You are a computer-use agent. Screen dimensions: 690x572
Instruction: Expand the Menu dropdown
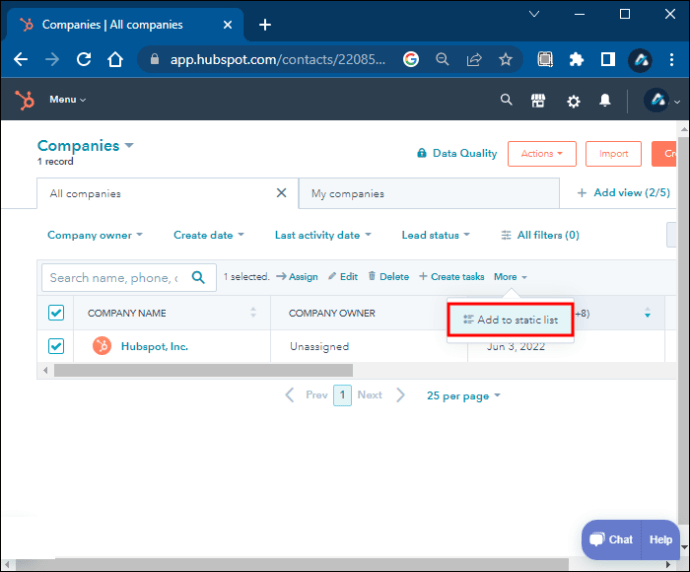pos(67,100)
